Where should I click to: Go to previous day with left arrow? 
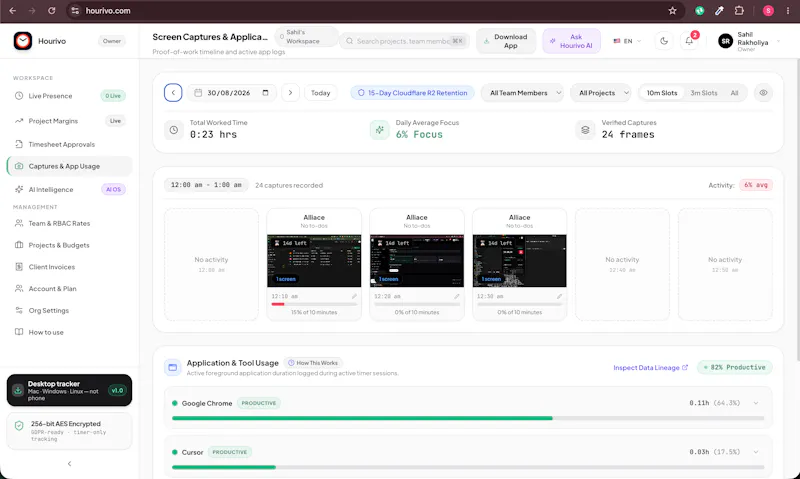pos(173,93)
